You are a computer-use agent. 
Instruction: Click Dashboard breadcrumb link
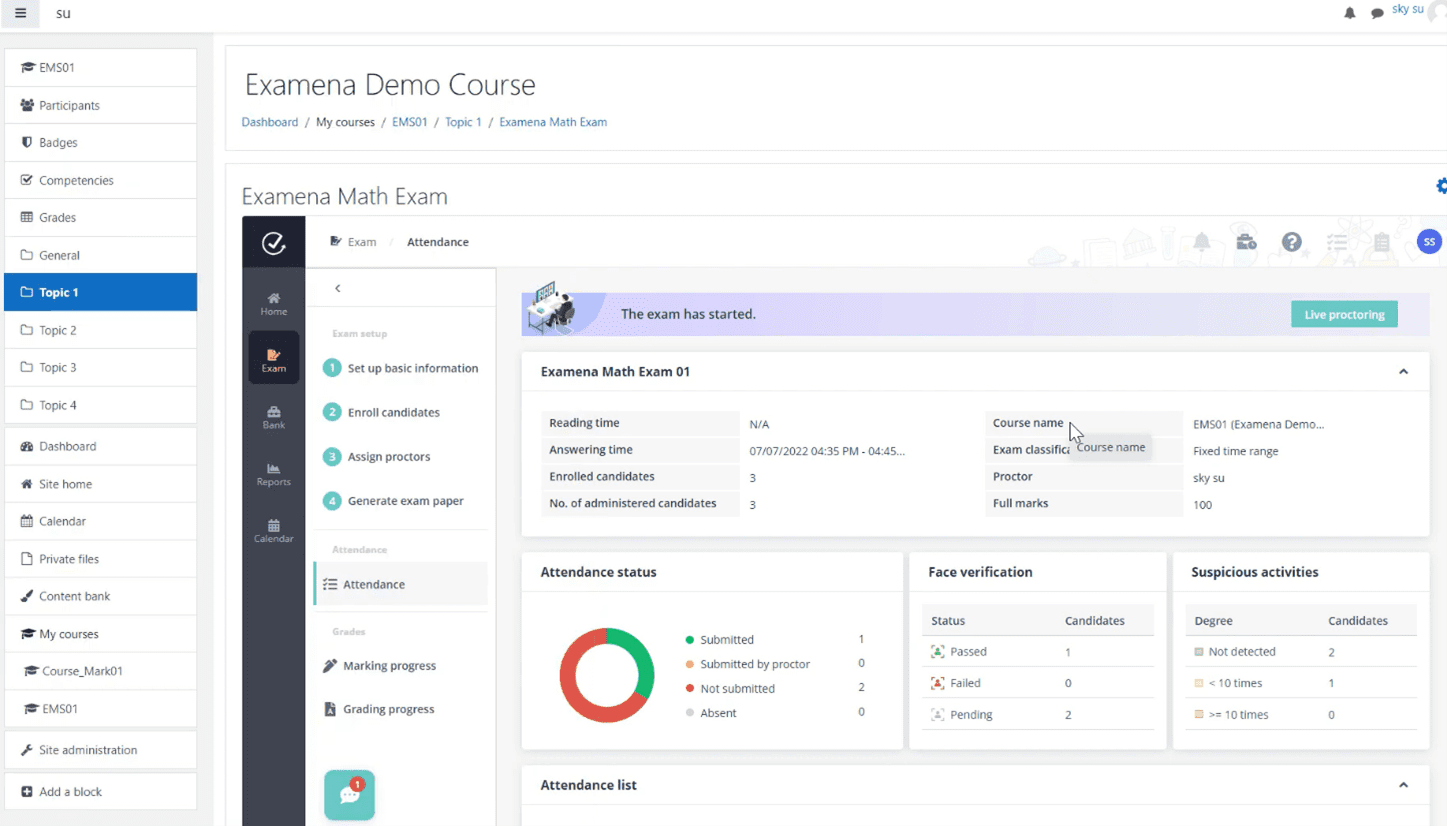(270, 122)
